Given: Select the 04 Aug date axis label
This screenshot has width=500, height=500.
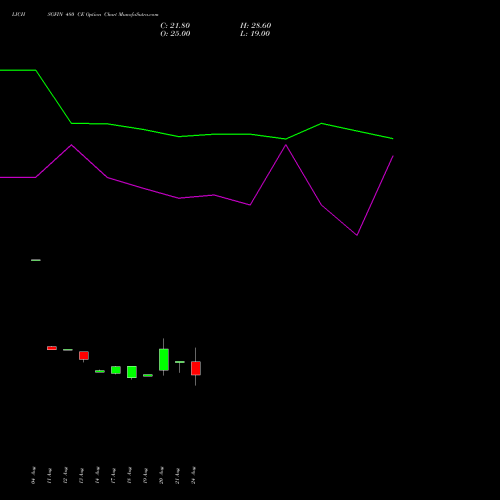Looking at the screenshot, I should coord(33,475).
